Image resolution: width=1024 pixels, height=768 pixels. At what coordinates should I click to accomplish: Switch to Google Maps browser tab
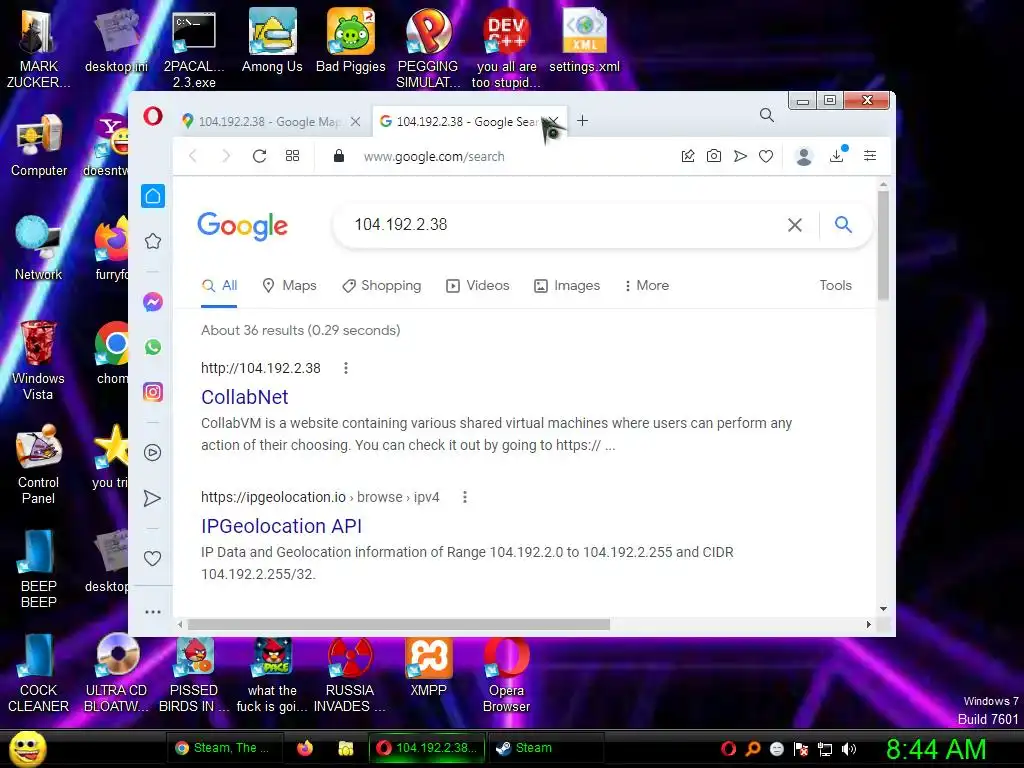click(269, 121)
